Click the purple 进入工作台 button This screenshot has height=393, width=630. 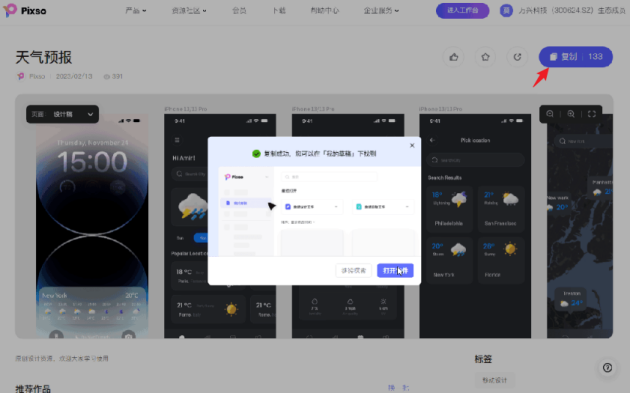pos(462,10)
